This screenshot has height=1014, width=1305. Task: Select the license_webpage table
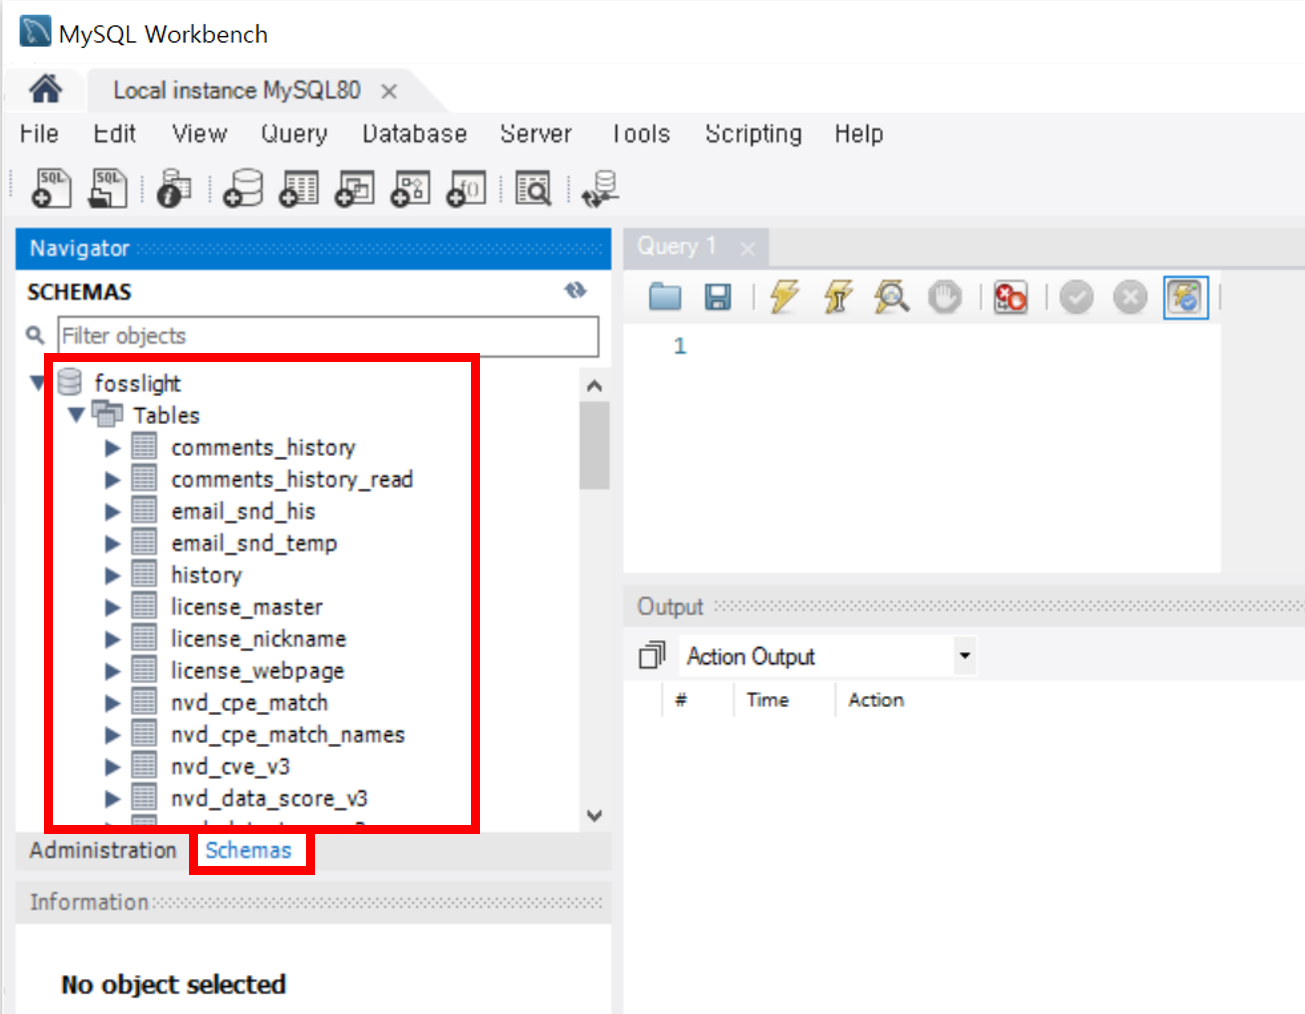(x=258, y=671)
